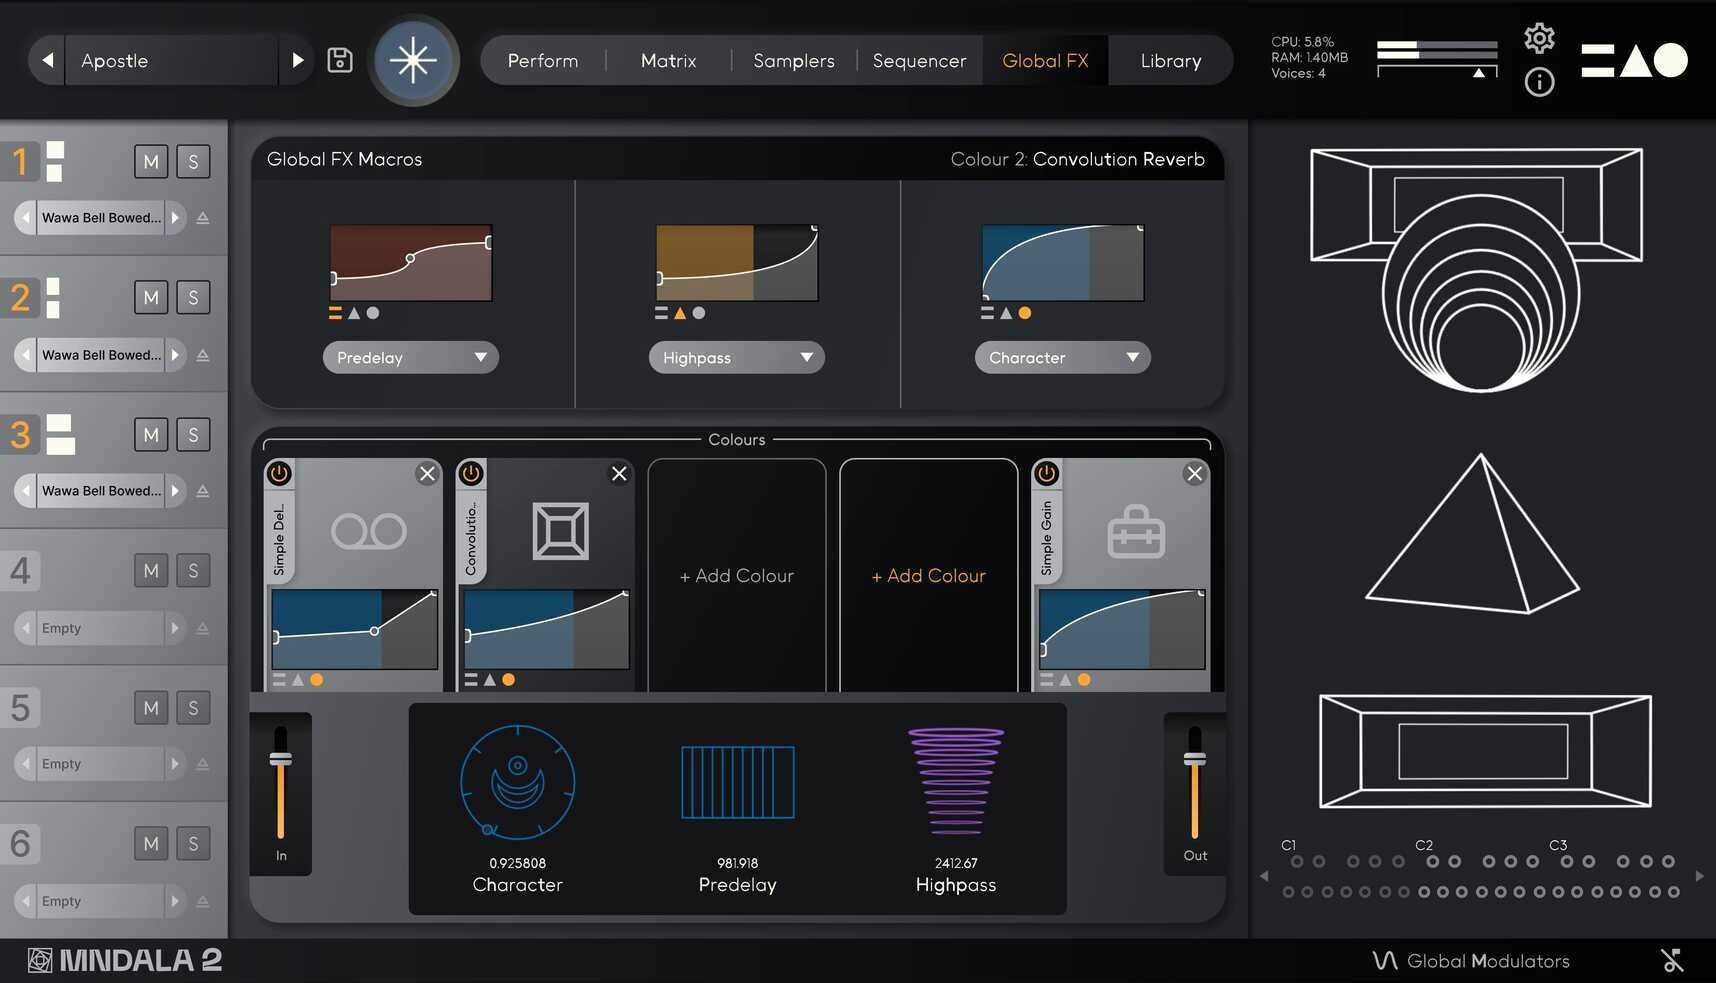1716x983 pixels.
Task: Mute channel 1
Action: coord(150,161)
